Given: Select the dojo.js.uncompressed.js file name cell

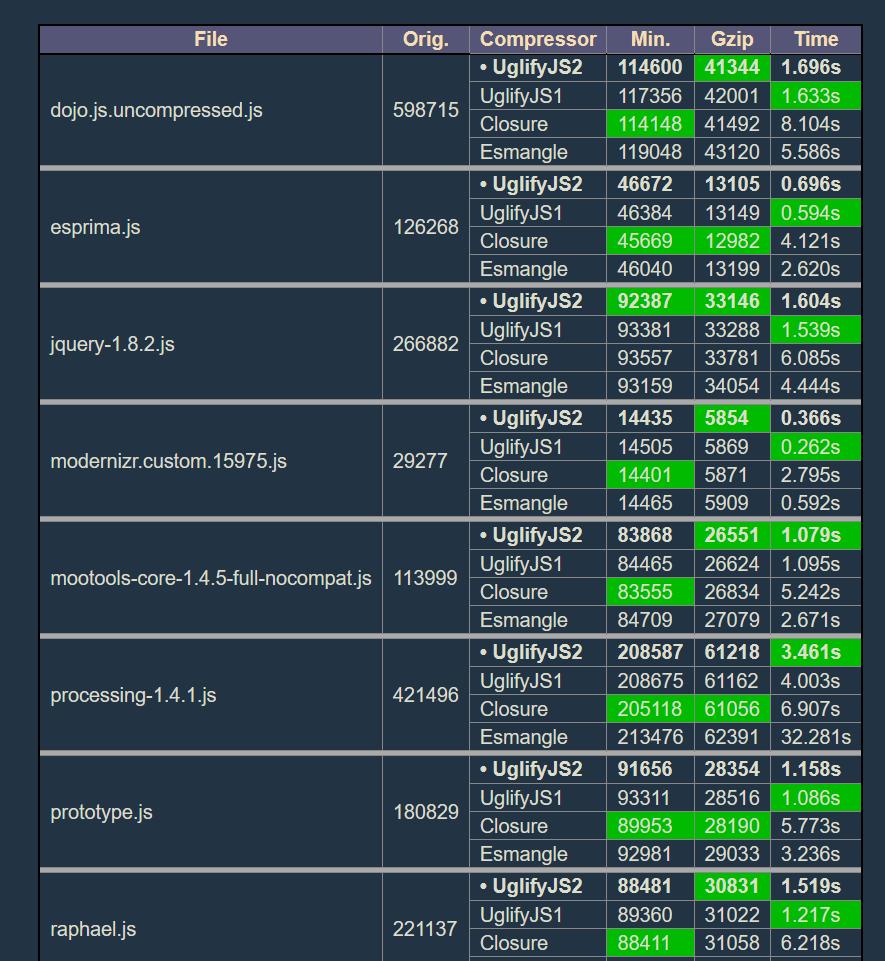Looking at the screenshot, I should pyautogui.click(x=156, y=110).
